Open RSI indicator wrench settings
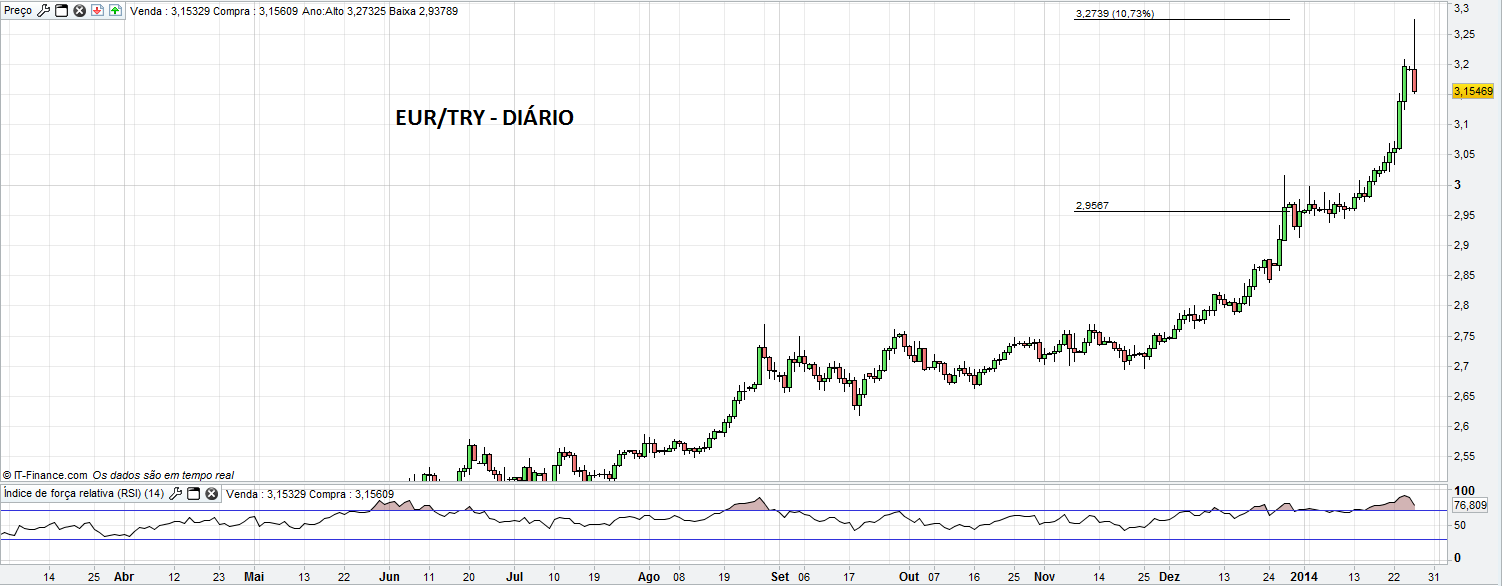This screenshot has width=1502, height=586. (x=176, y=493)
